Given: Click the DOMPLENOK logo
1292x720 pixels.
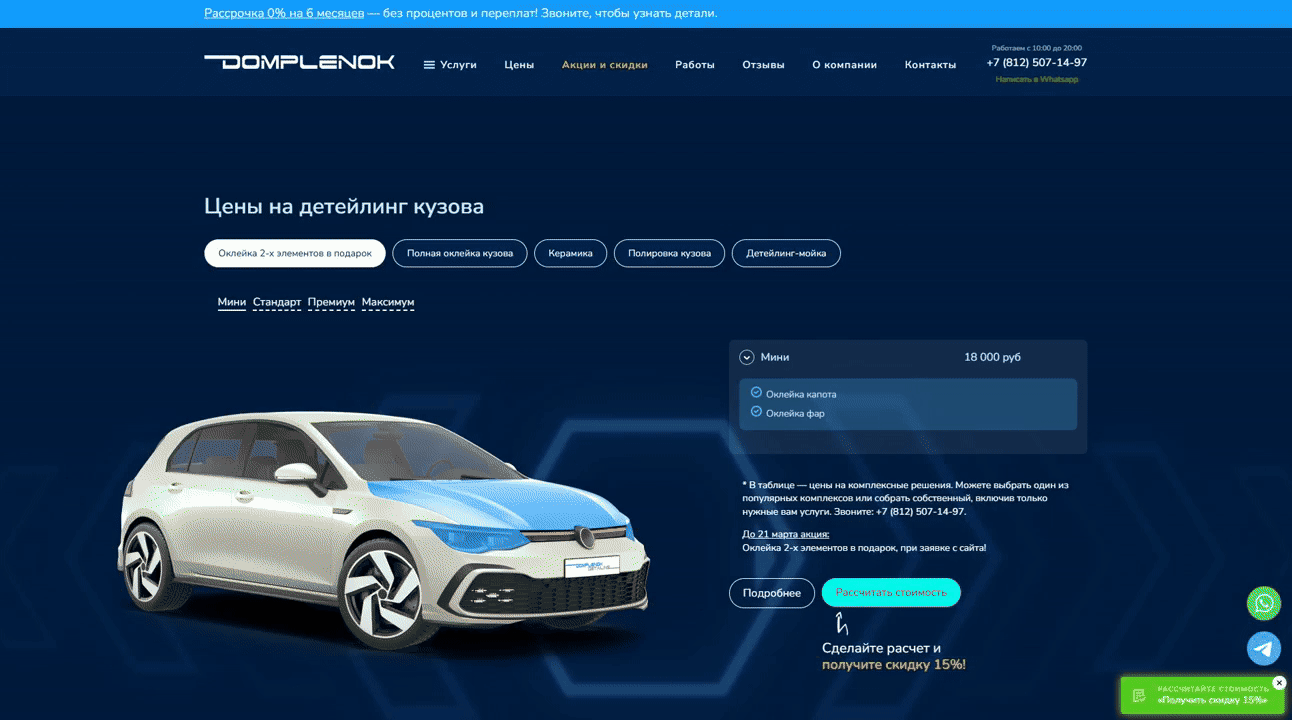Looking at the screenshot, I should 299,62.
